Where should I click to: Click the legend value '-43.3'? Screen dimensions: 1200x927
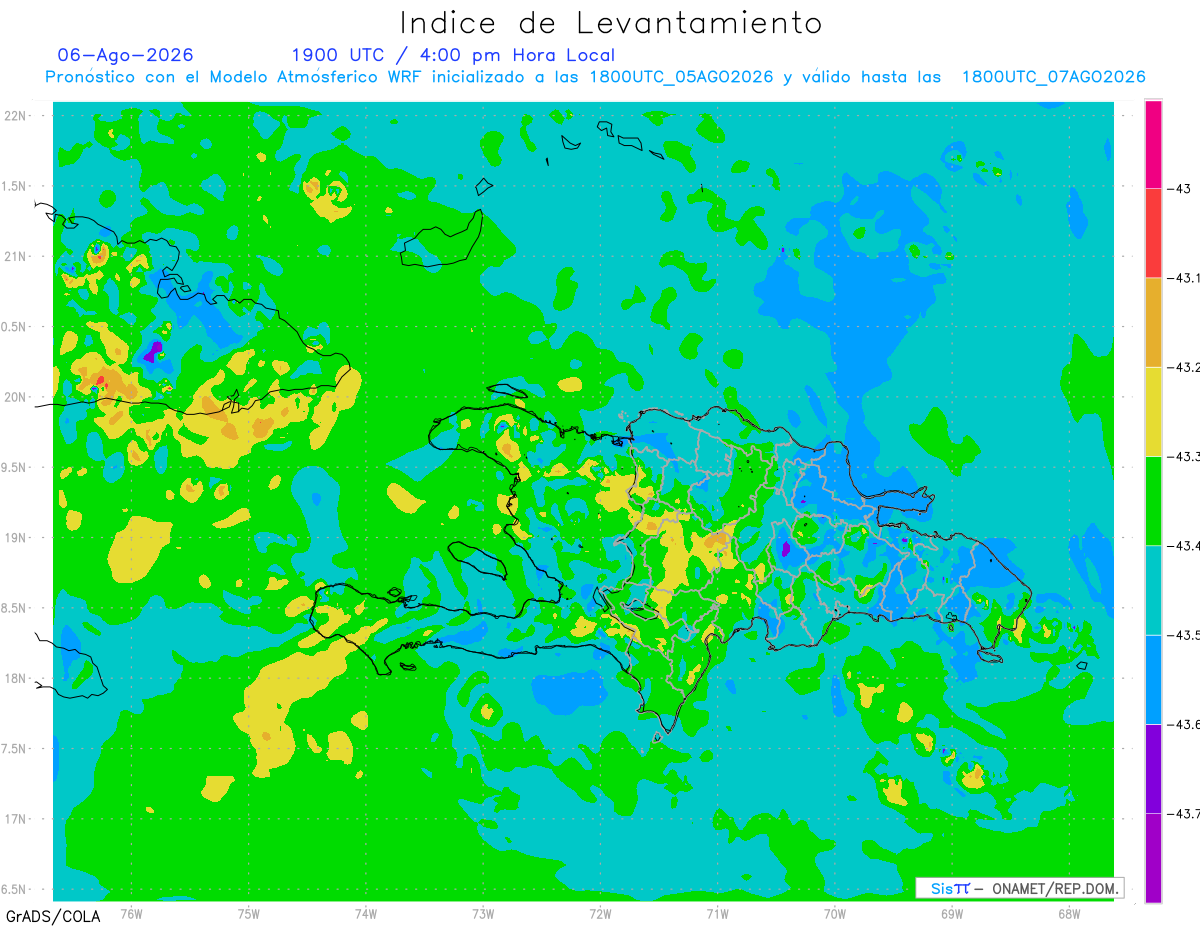coord(1184,456)
